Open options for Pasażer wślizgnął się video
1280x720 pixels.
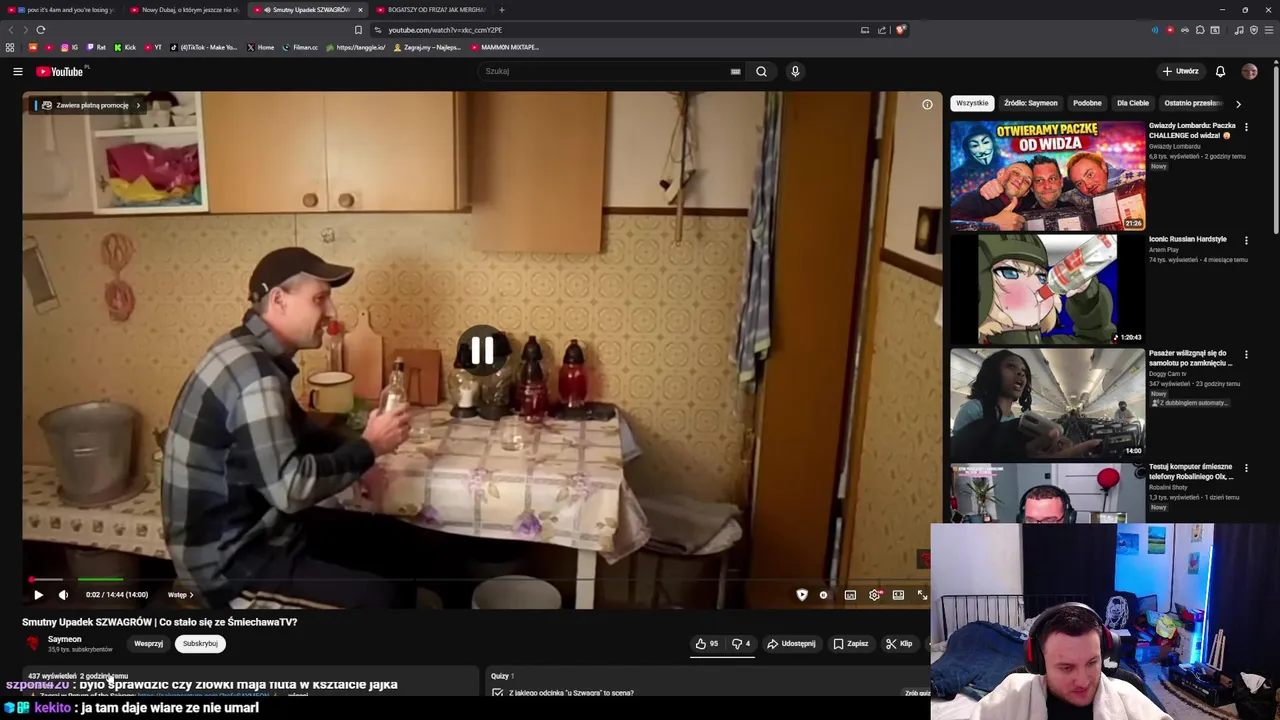(x=1246, y=354)
